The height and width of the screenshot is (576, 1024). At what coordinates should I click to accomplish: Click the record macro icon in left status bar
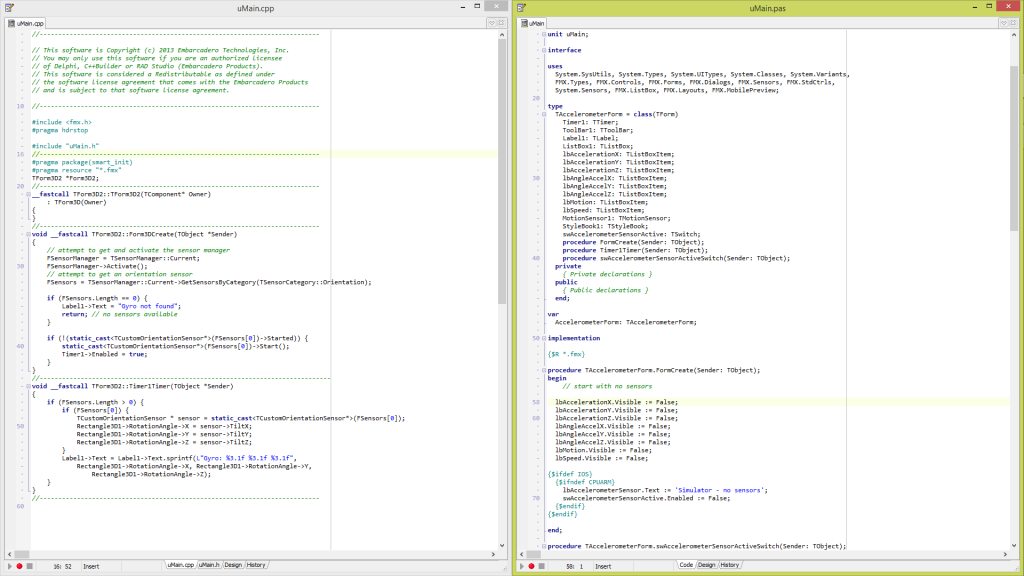pyautogui.click(x=20, y=566)
